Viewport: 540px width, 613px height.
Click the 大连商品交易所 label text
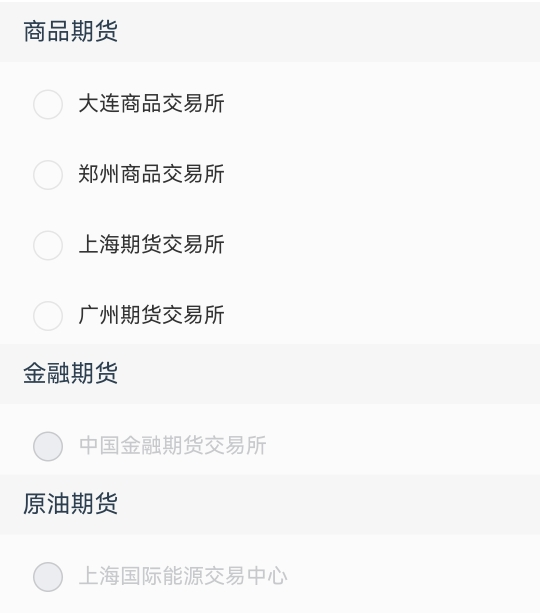151,104
